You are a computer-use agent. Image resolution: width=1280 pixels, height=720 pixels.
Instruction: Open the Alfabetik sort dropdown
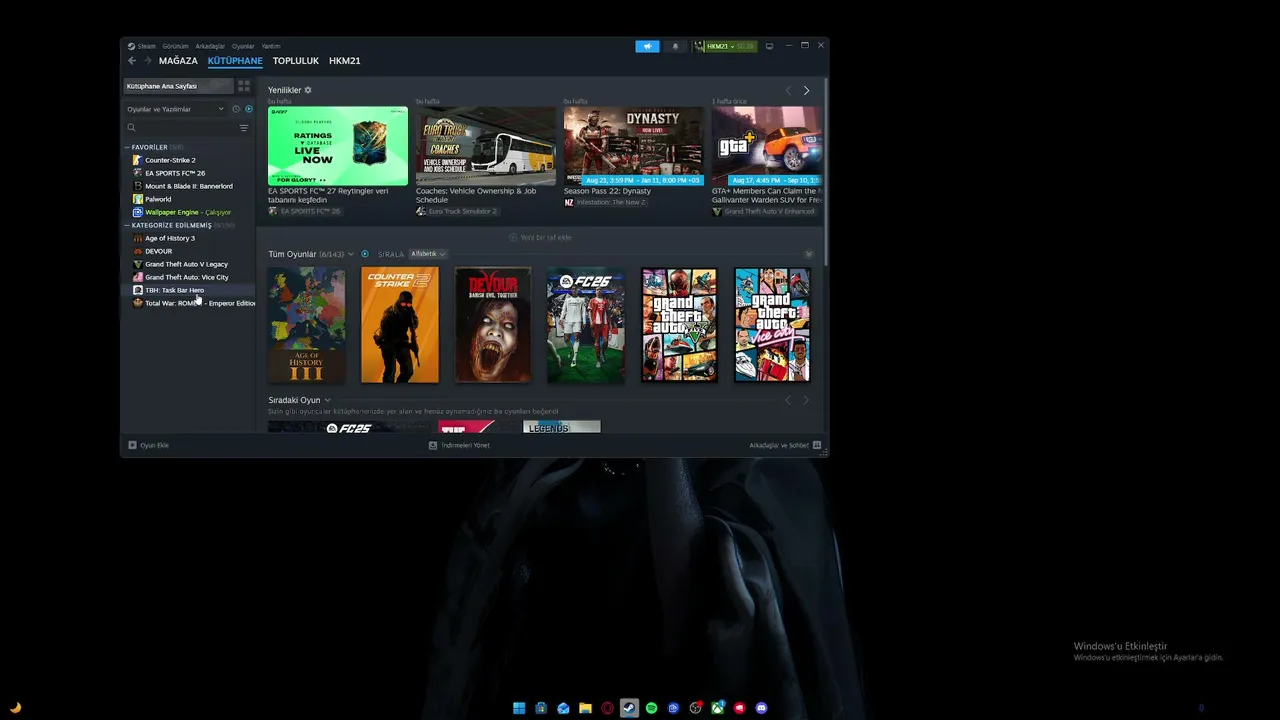(428, 254)
